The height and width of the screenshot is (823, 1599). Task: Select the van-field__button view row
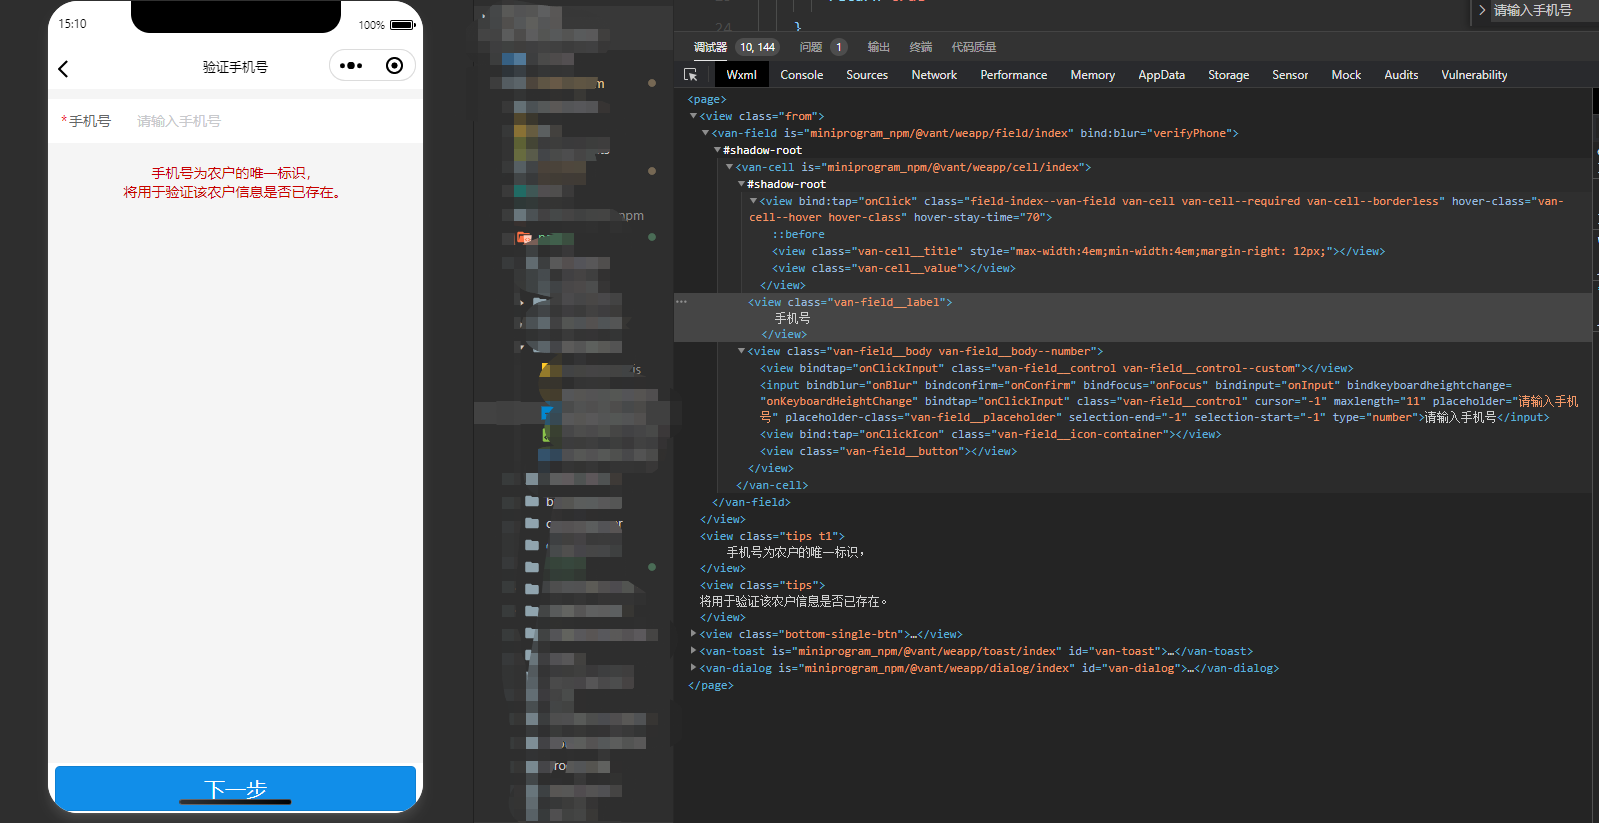point(888,451)
